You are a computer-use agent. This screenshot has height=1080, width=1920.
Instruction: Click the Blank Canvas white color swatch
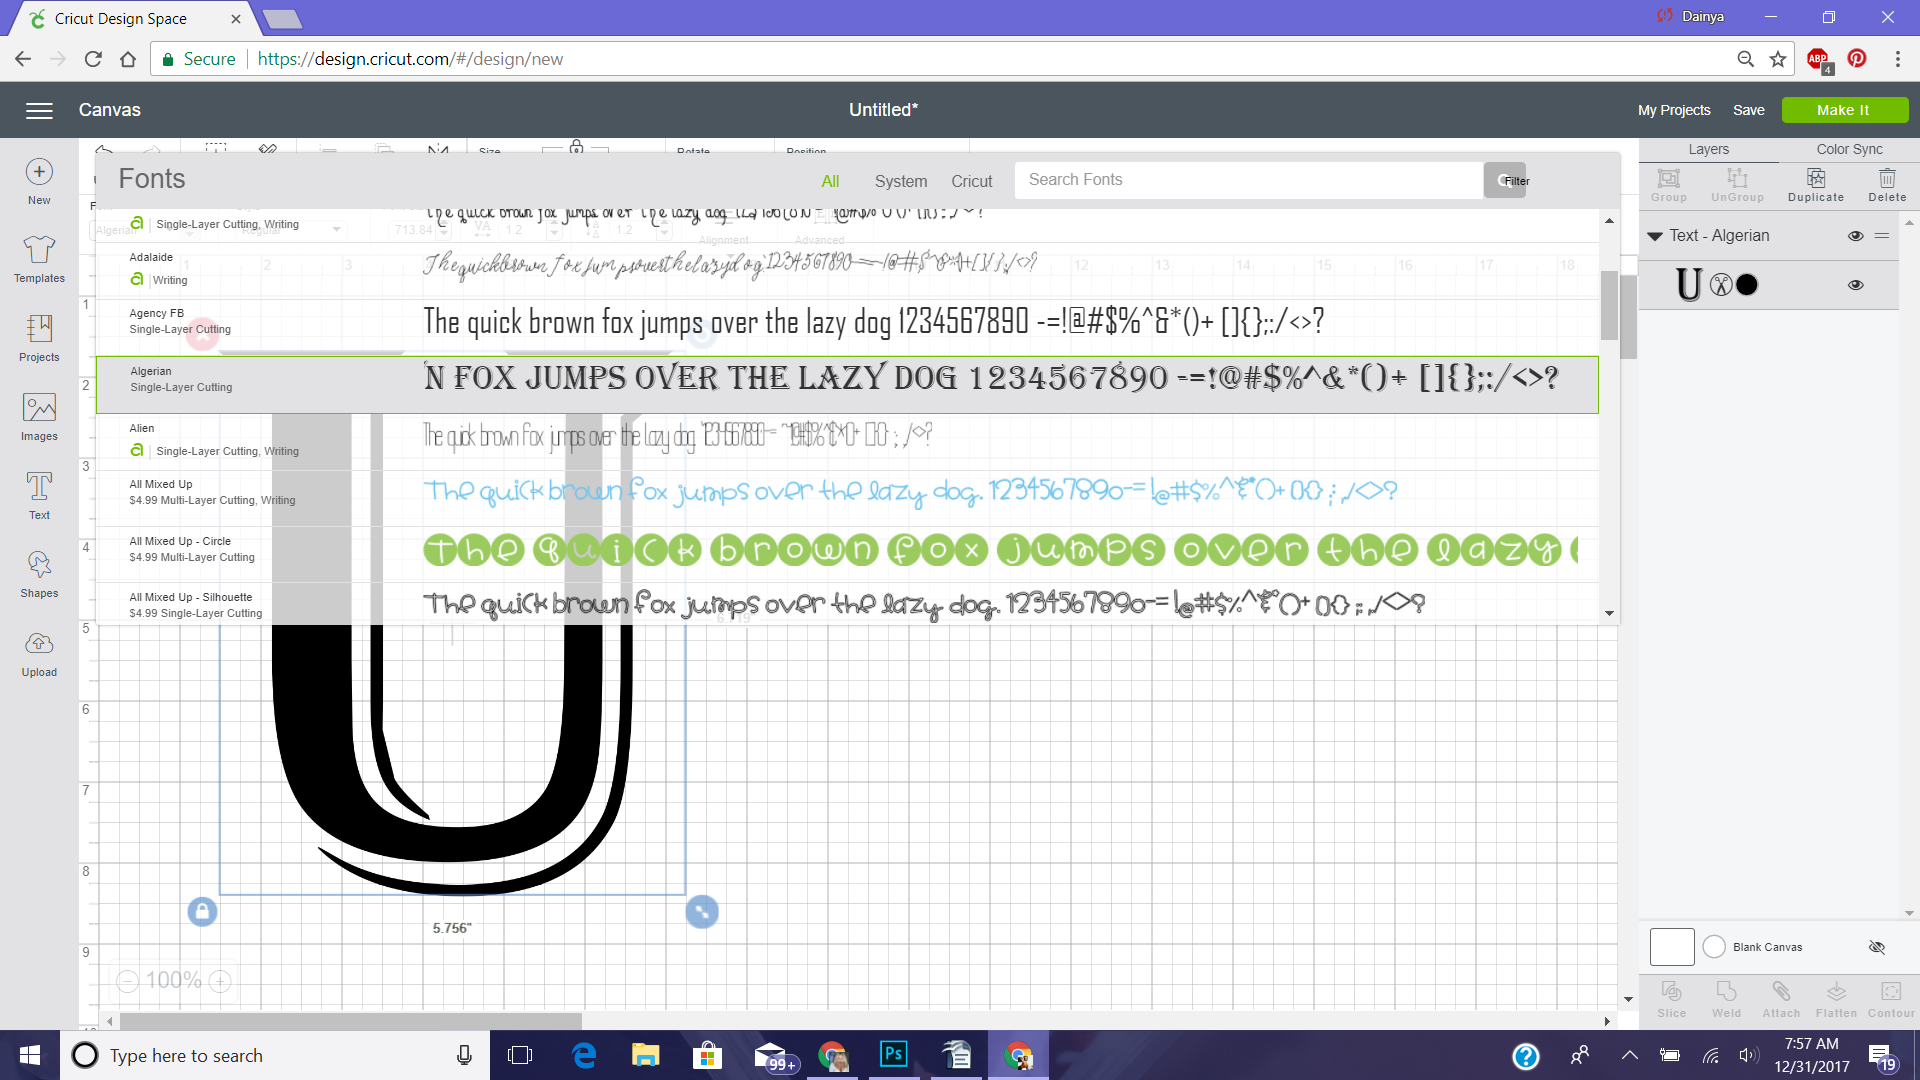click(x=1672, y=947)
